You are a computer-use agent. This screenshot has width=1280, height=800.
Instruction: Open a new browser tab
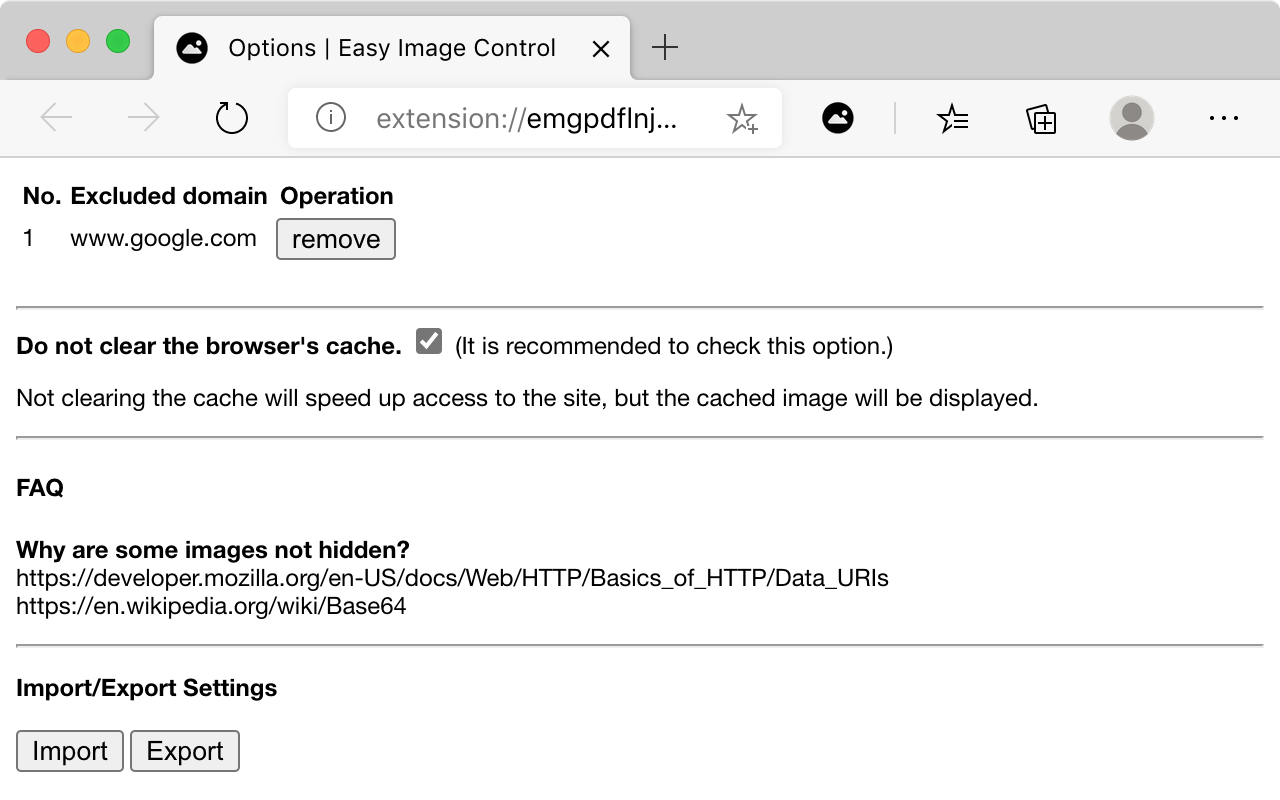coord(665,48)
